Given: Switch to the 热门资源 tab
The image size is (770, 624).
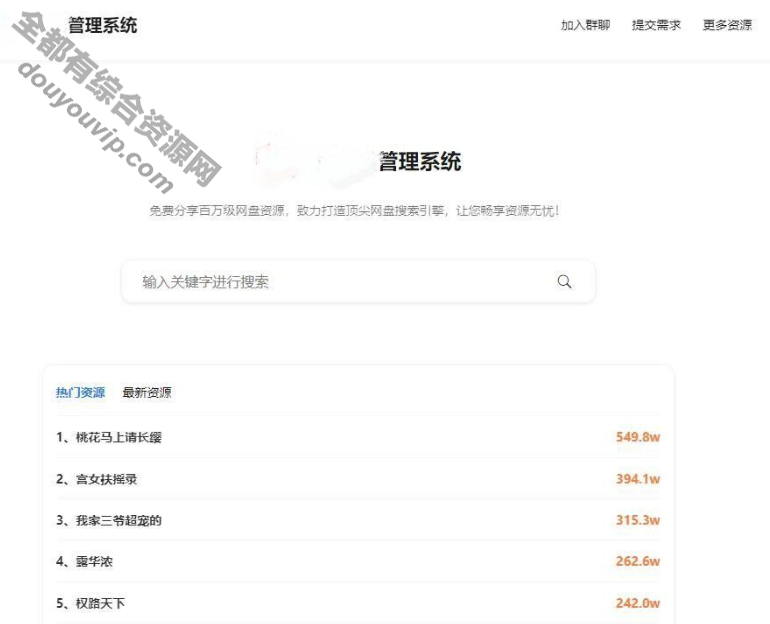Looking at the screenshot, I should (80, 392).
